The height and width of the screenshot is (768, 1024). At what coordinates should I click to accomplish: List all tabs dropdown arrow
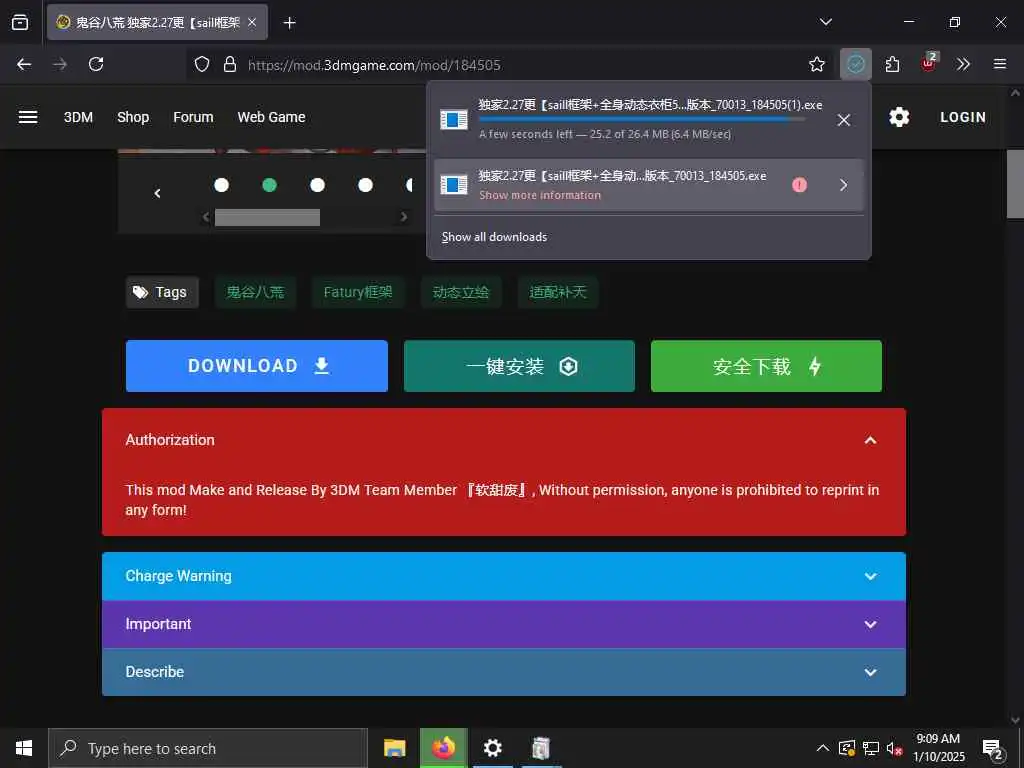click(x=825, y=22)
